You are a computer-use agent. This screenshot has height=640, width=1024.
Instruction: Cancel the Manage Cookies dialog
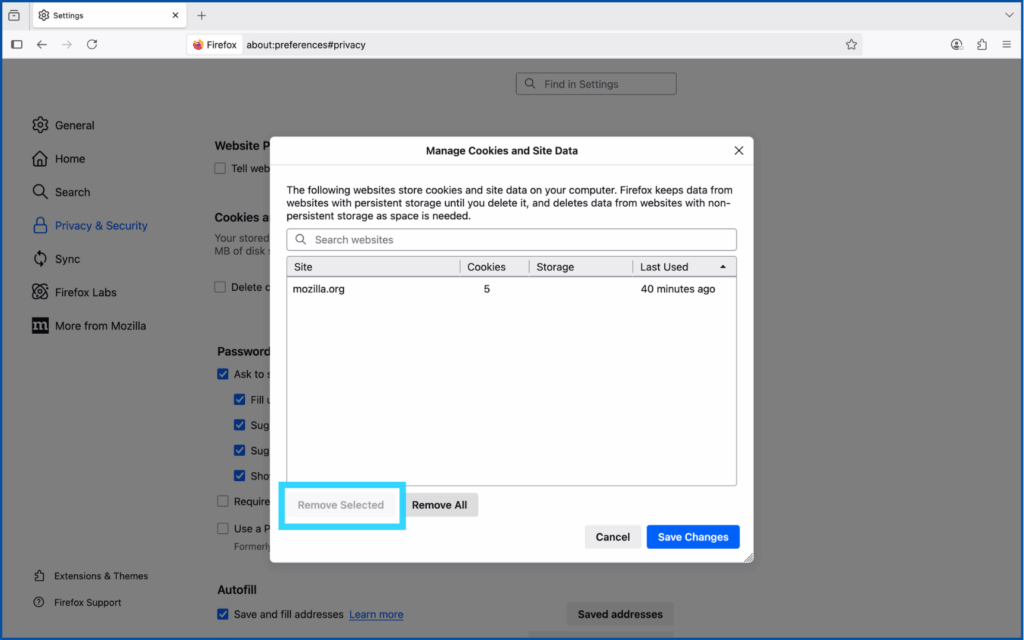612,537
